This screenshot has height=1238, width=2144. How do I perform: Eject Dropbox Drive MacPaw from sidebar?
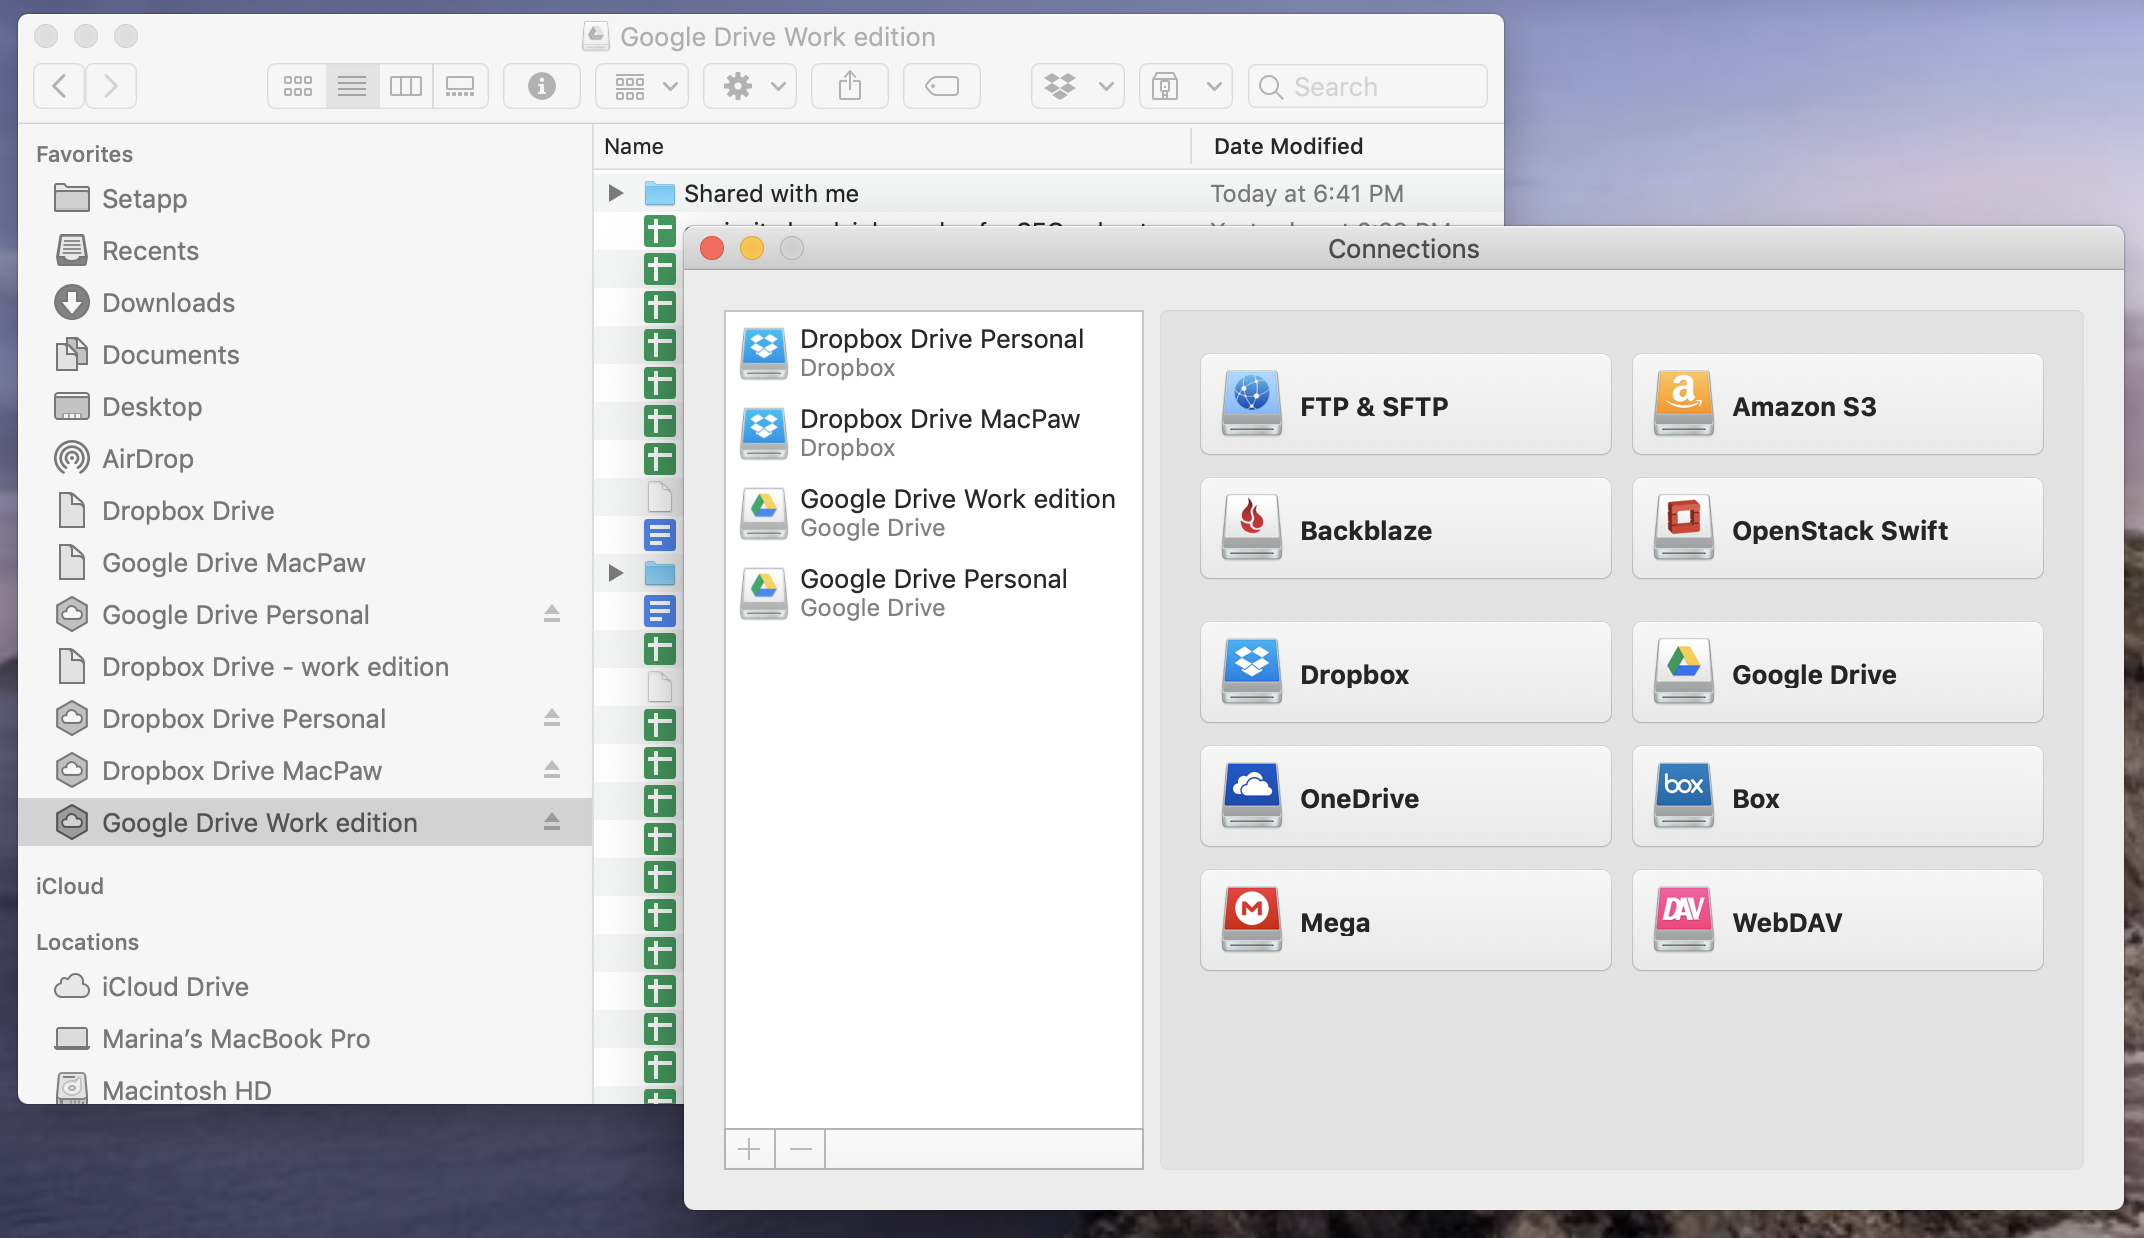(552, 769)
